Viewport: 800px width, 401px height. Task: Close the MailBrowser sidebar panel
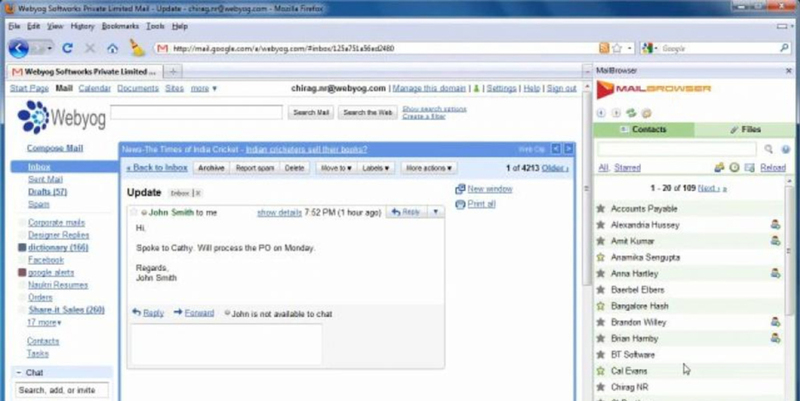coord(790,70)
